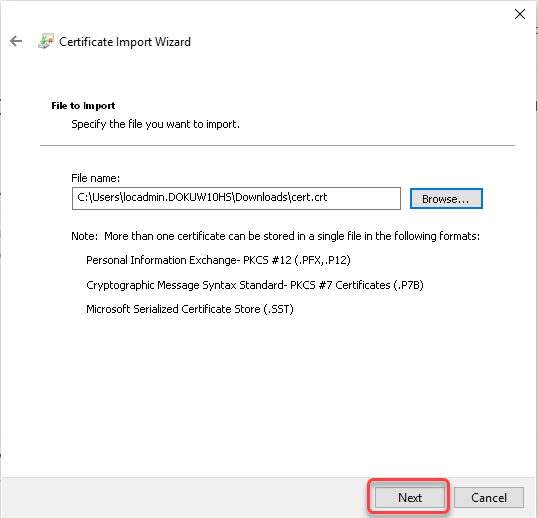Cancel the certificate import
The image size is (538, 518).
[489, 497]
